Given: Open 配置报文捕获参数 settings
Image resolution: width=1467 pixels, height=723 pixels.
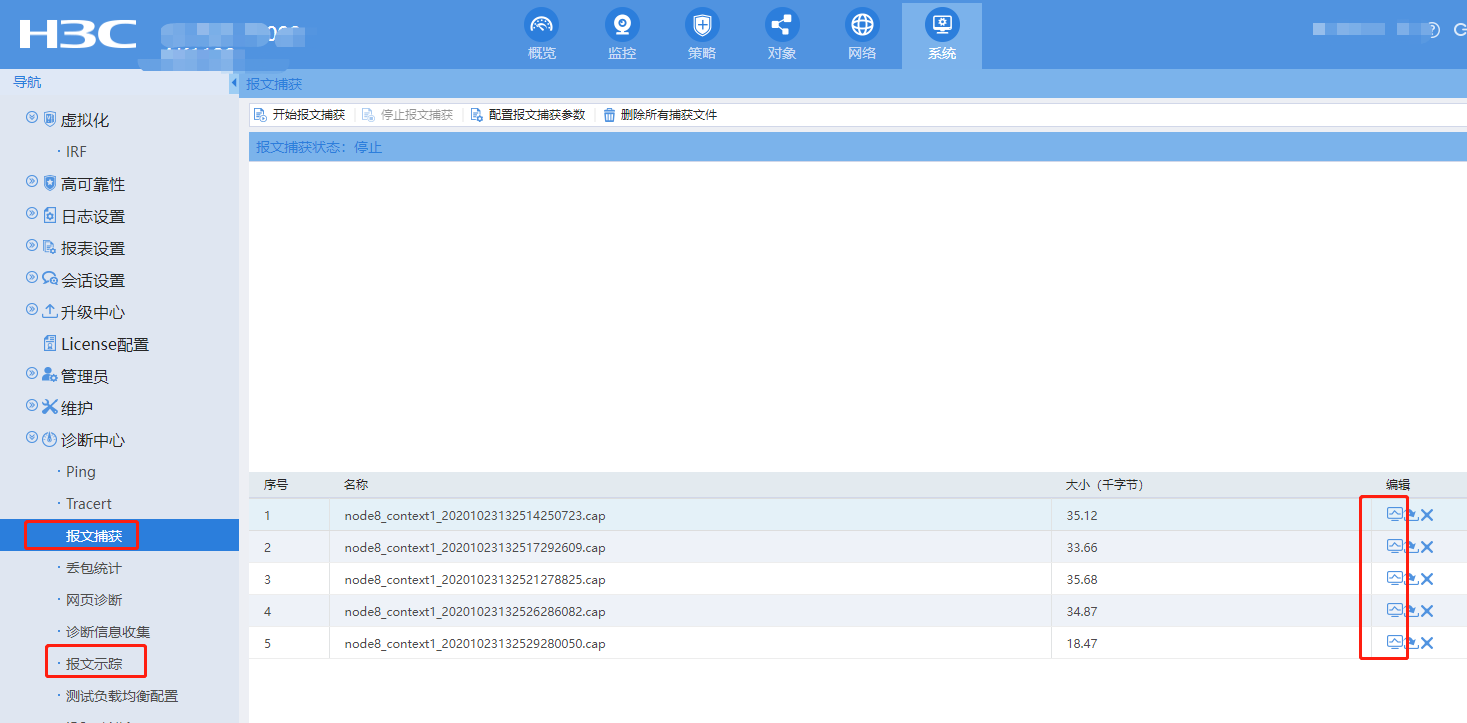Looking at the screenshot, I should click(x=528, y=115).
